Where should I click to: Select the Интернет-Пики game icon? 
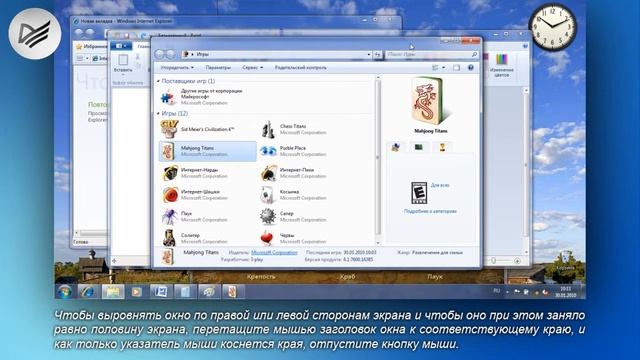click(x=268, y=173)
